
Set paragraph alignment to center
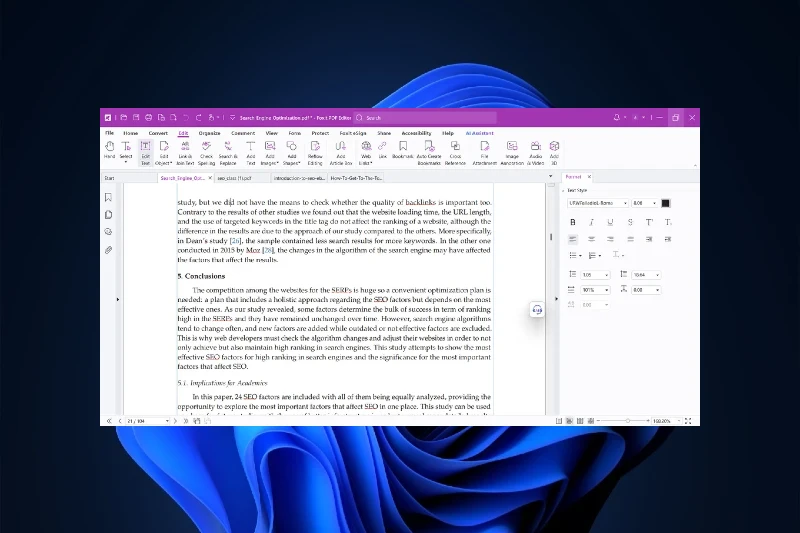coord(591,239)
